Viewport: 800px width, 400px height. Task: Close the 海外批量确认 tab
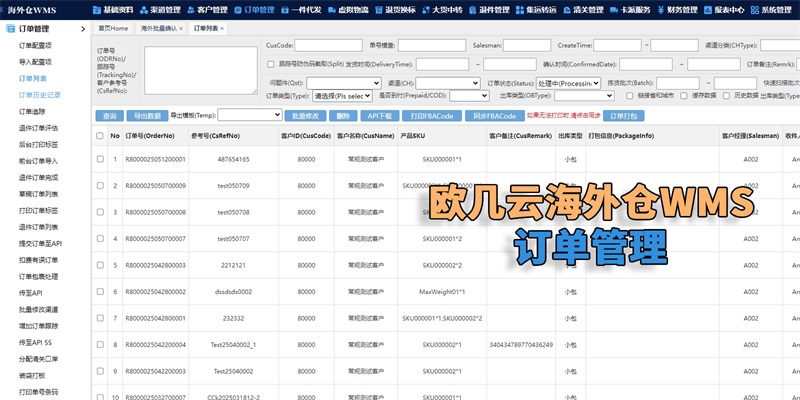[181, 29]
